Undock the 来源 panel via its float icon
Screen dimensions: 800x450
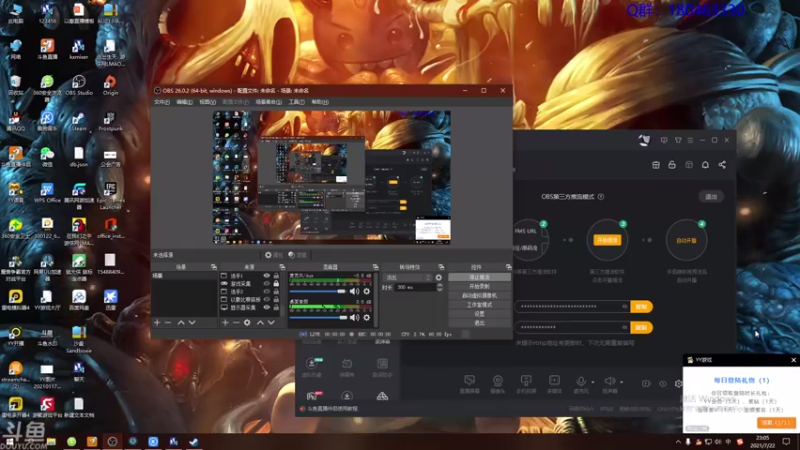(282, 267)
